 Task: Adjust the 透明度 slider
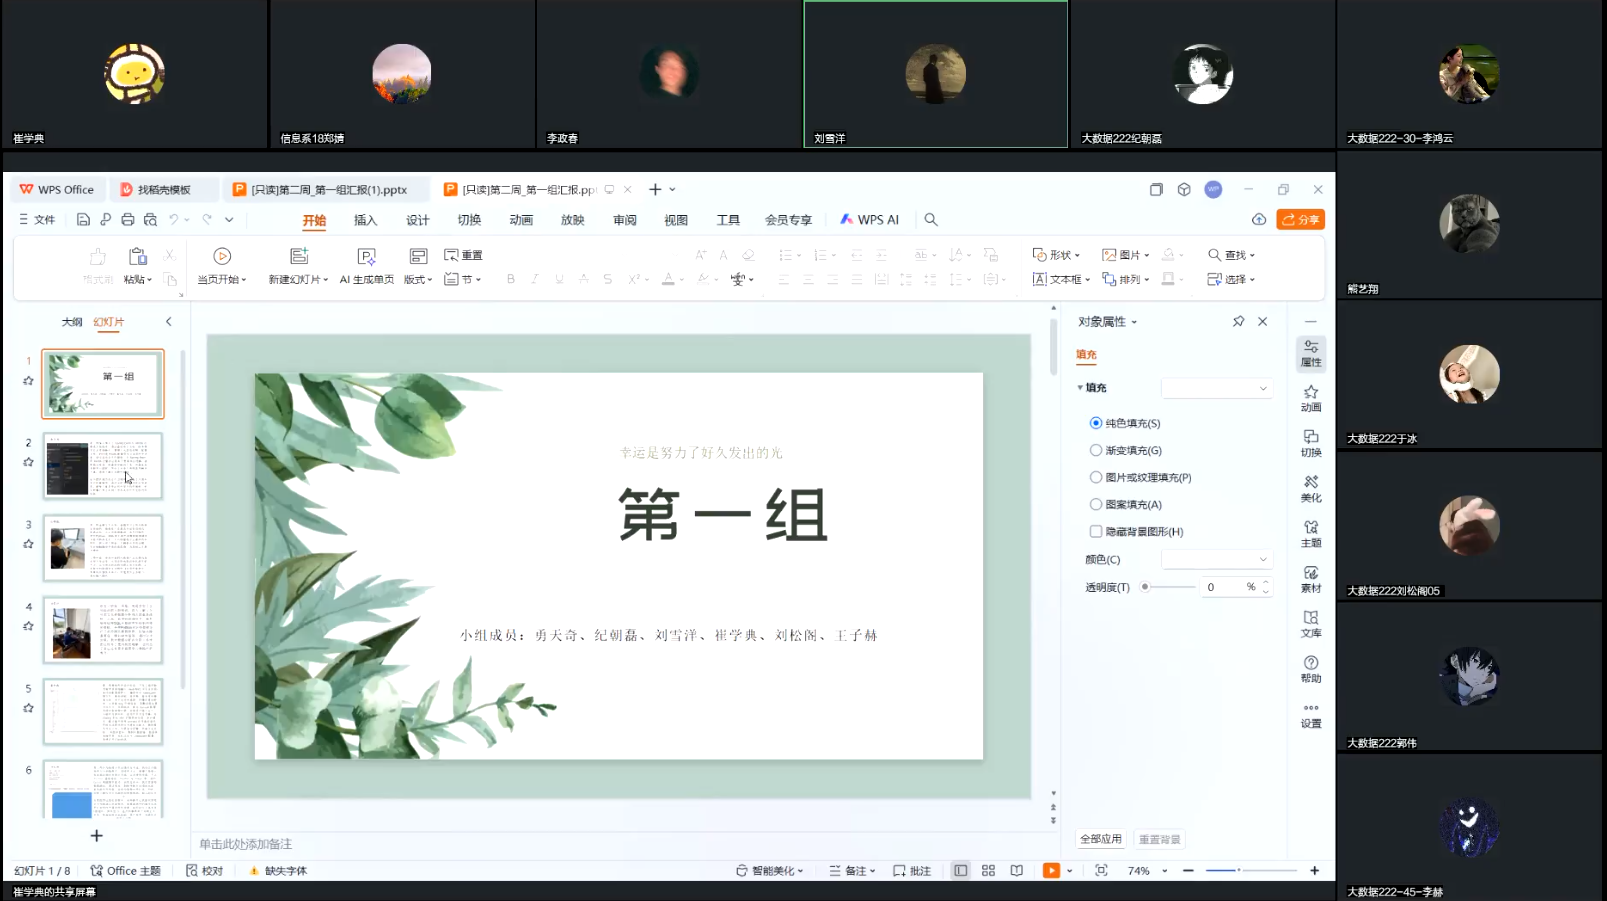tap(1146, 588)
